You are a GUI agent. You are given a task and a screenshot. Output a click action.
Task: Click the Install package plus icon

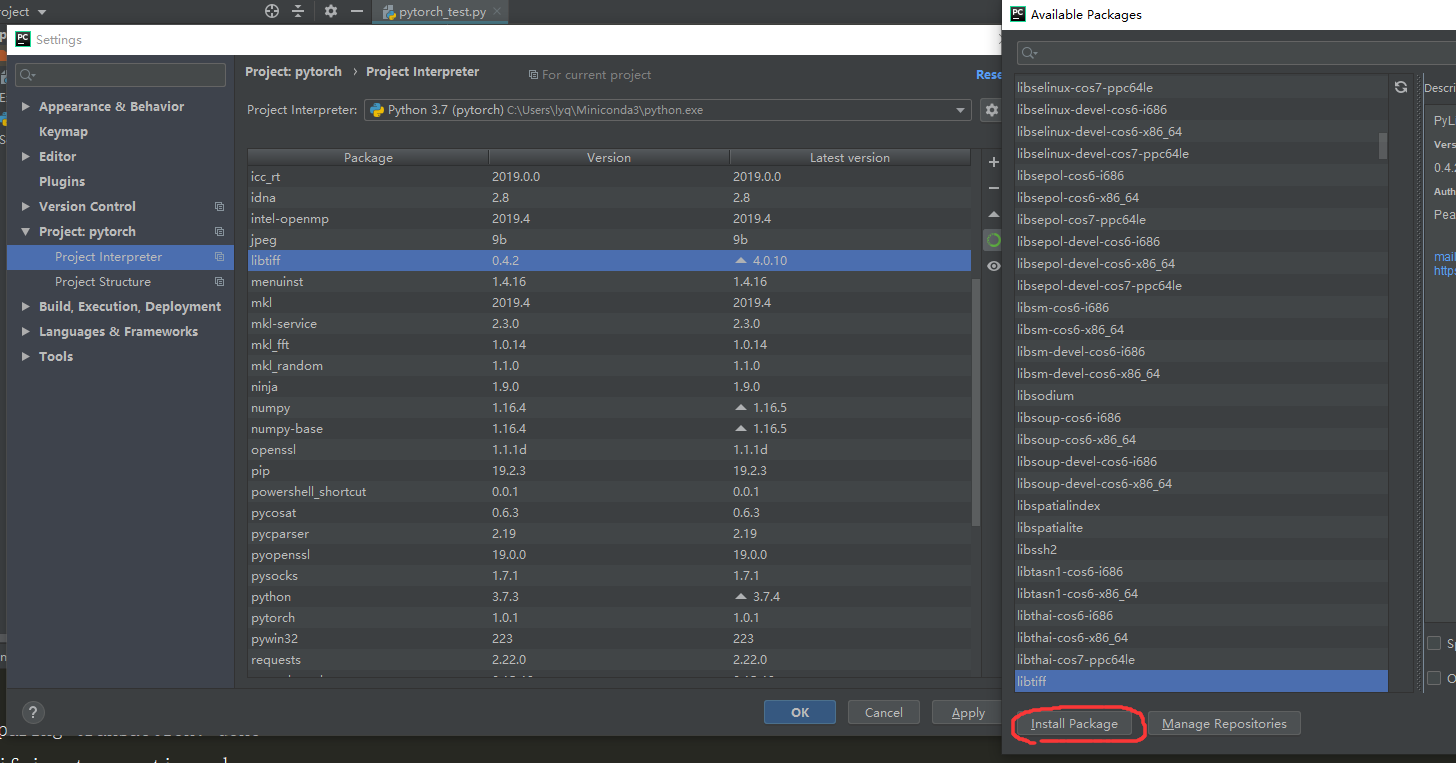(993, 161)
